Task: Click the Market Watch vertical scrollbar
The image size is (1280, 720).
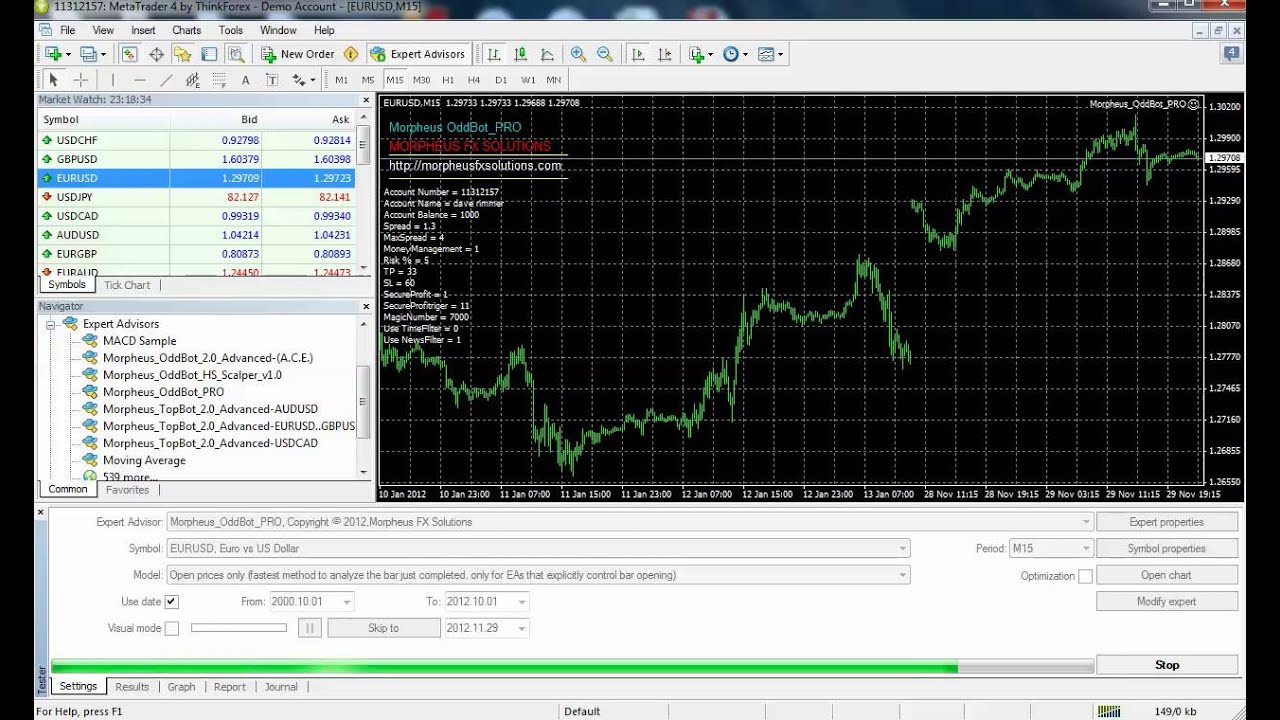Action: pyautogui.click(x=364, y=194)
